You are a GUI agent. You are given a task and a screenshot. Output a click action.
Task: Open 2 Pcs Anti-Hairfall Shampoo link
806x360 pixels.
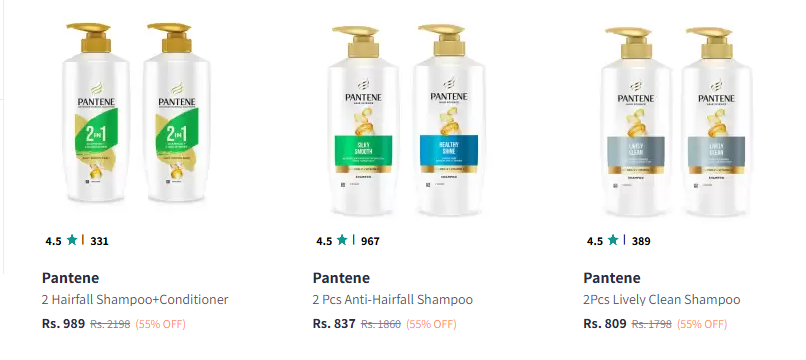tap(393, 299)
